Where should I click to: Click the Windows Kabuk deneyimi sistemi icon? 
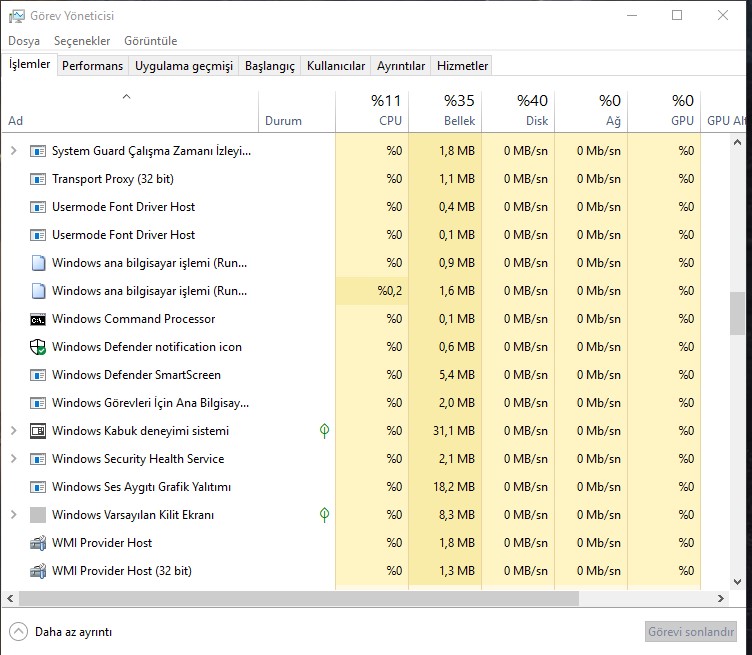pyautogui.click(x=38, y=431)
